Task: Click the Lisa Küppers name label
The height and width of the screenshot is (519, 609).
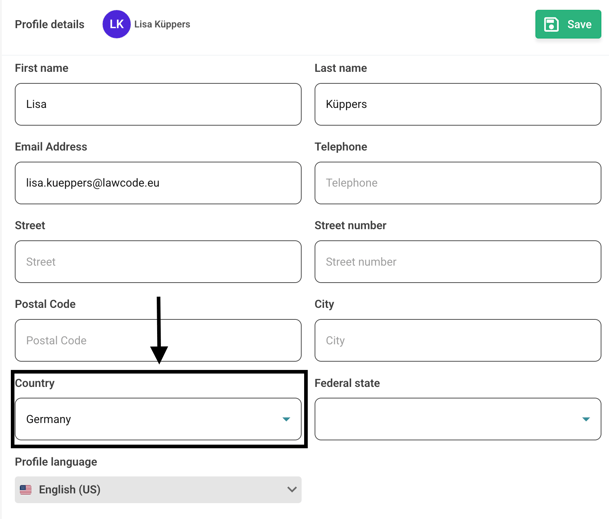Action: [x=162, y=24]
